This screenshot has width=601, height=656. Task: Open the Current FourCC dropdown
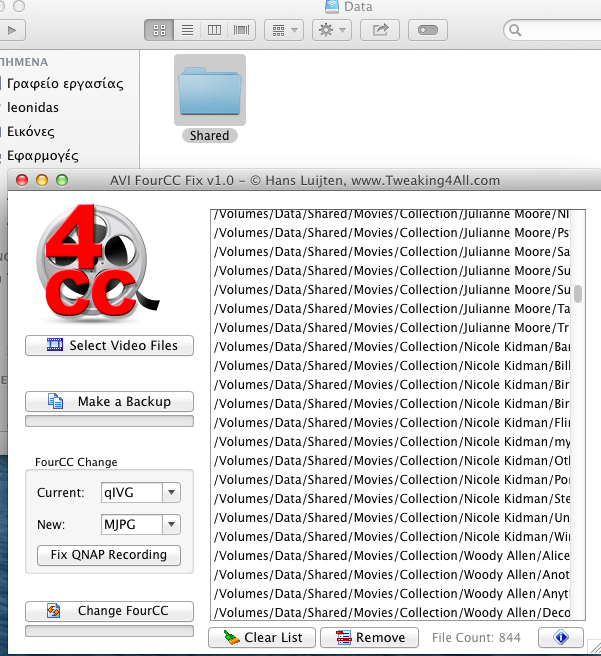tap(171, 492)
